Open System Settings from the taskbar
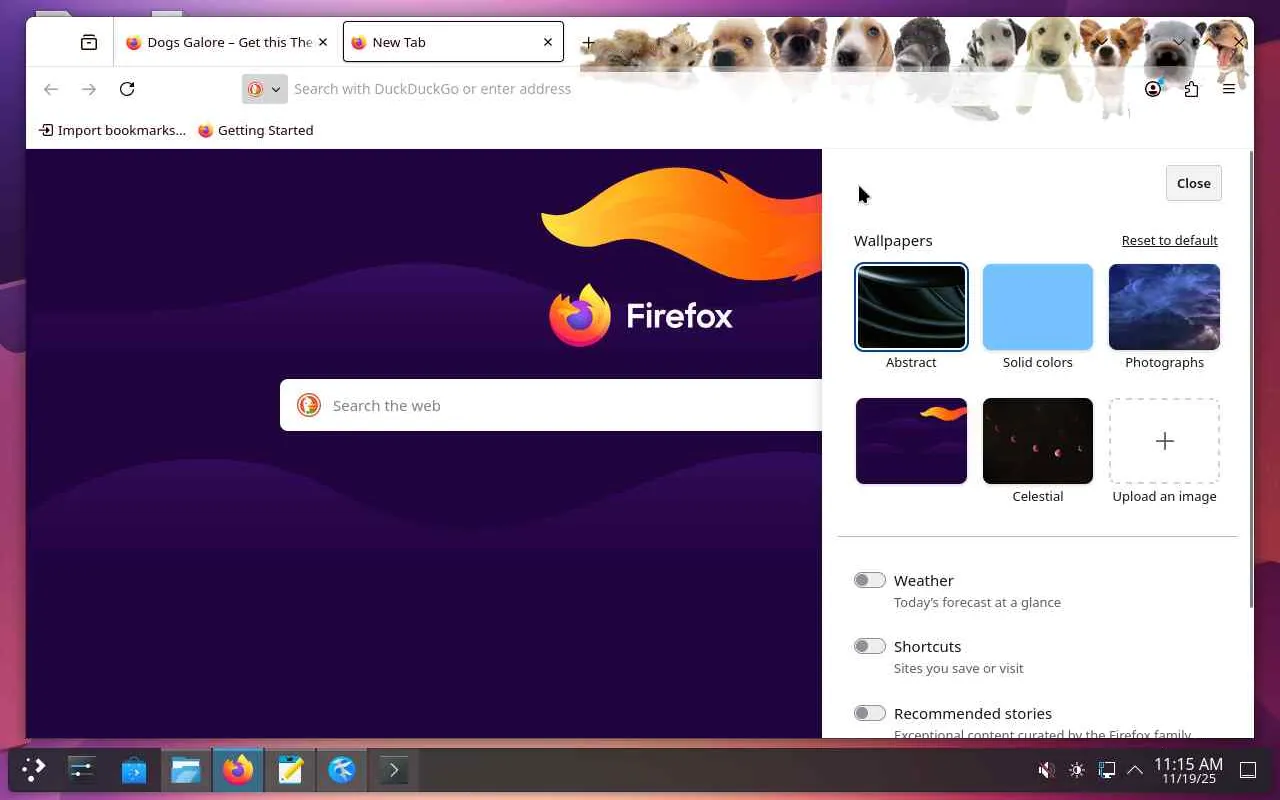 (82, 770)
